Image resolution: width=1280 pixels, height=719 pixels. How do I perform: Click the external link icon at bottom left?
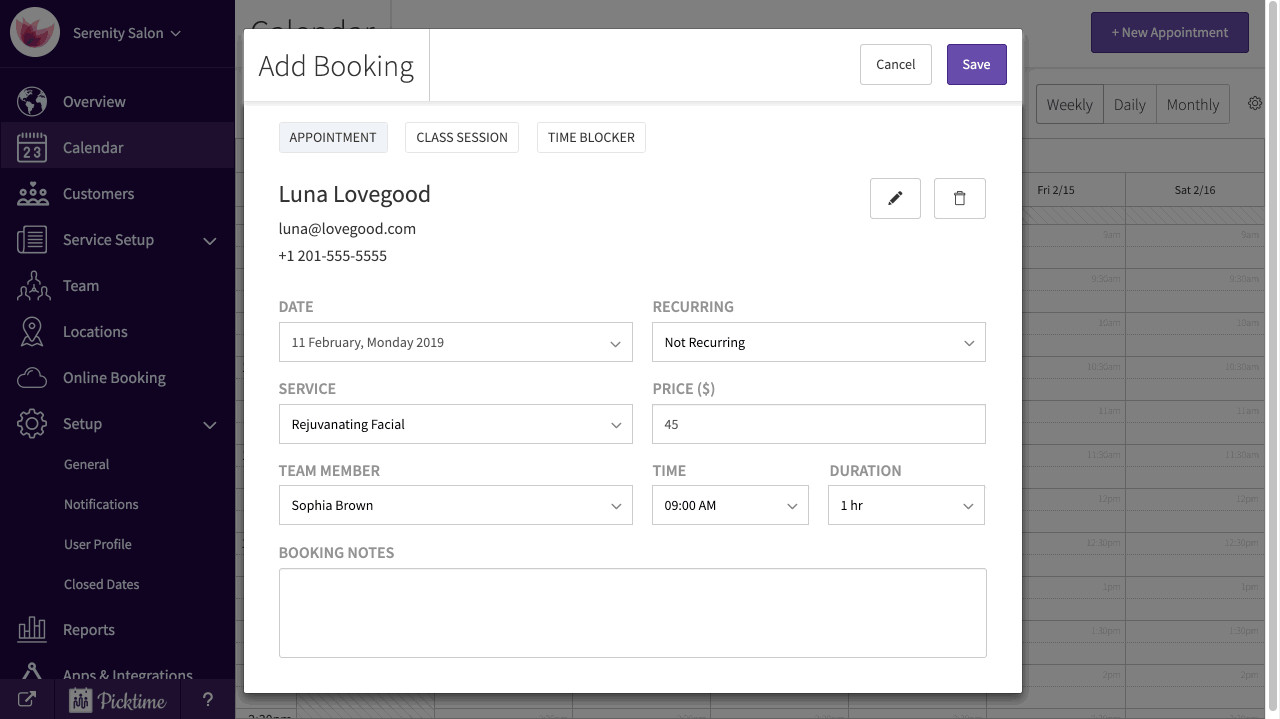[27, 700]
